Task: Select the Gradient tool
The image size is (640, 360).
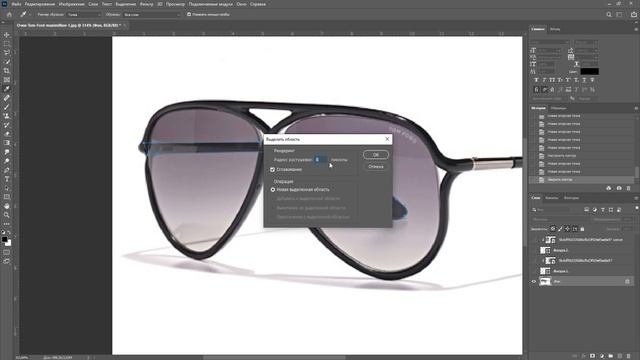Action: click(x=7, y=143)
